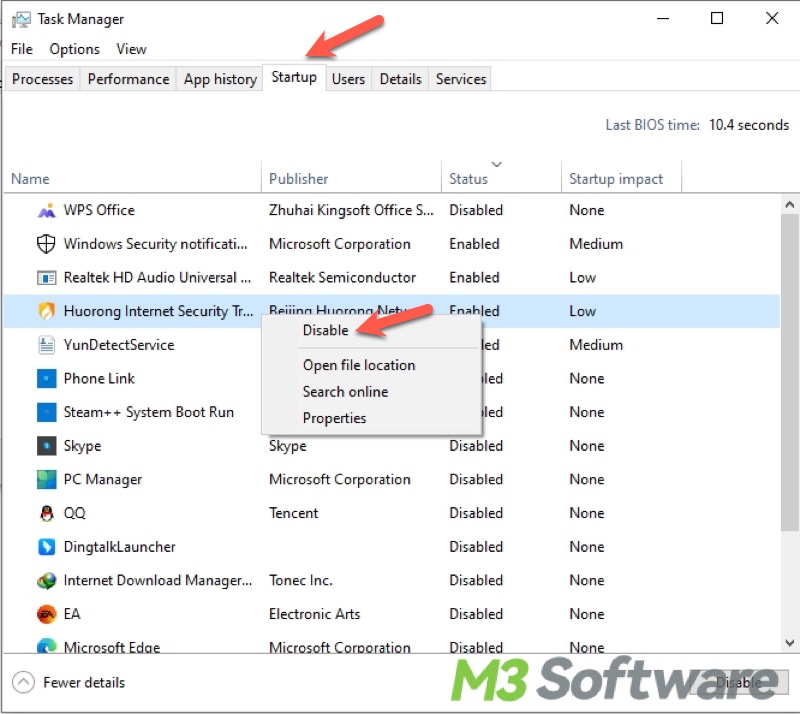
Task: Click the Phone Link icon
Action: point(46,379)
